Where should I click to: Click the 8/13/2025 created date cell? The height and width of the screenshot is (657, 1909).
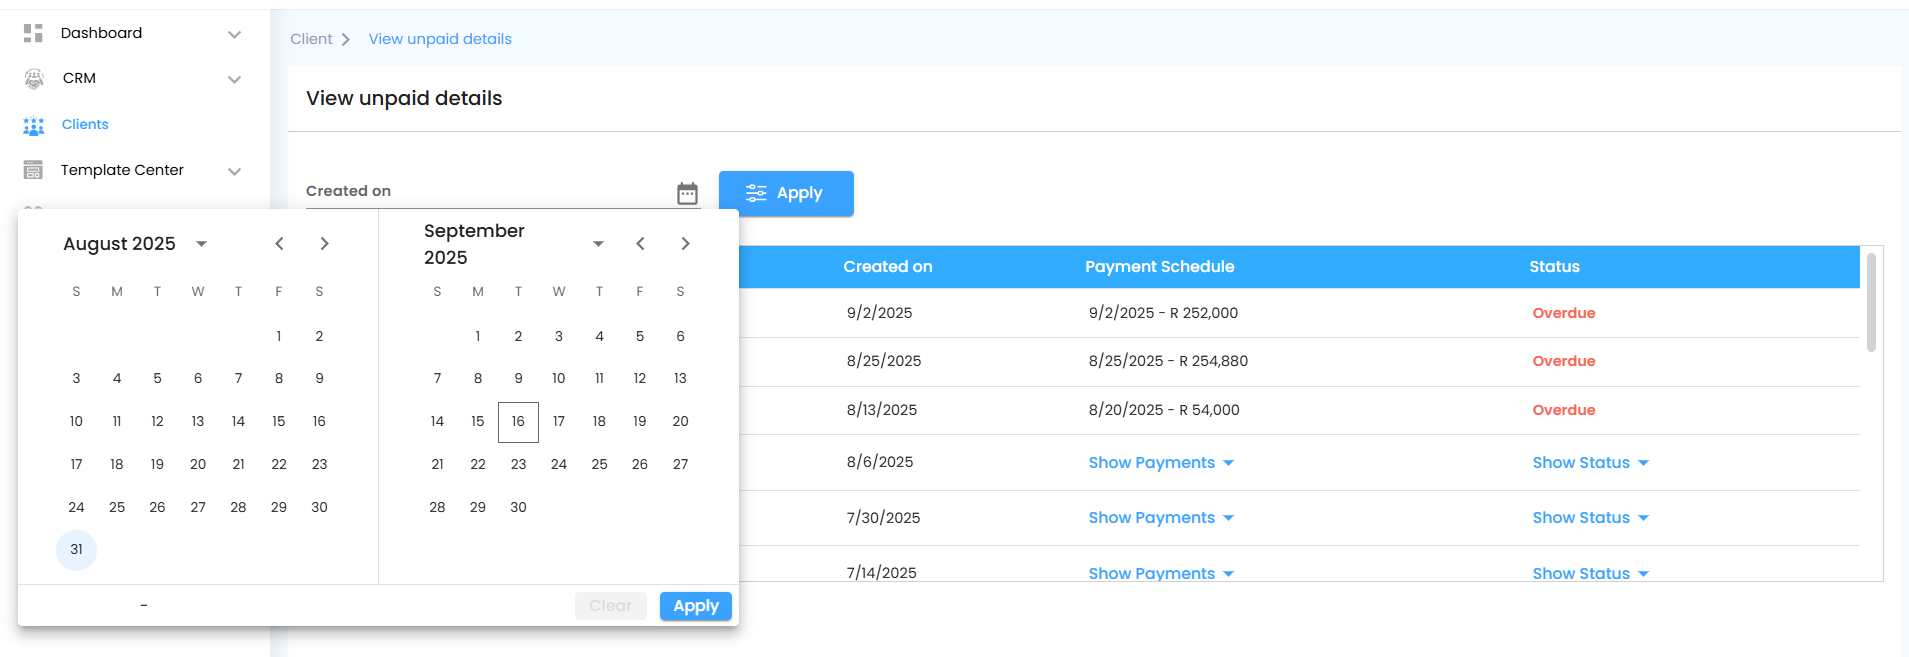882,410
